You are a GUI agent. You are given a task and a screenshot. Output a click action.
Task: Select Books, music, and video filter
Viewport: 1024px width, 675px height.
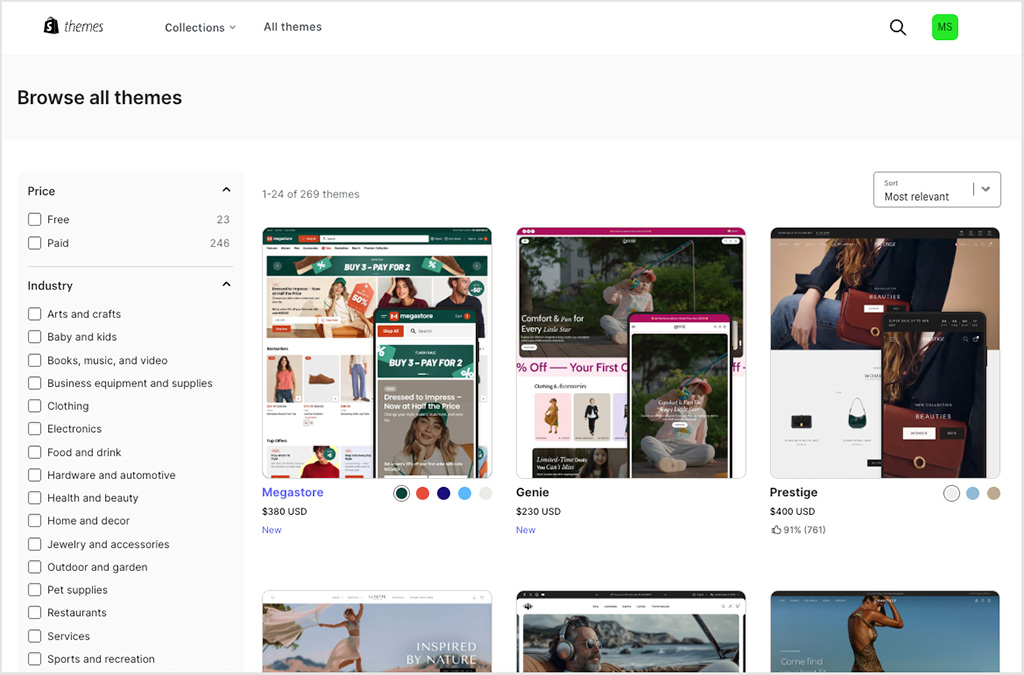(35, 360)
